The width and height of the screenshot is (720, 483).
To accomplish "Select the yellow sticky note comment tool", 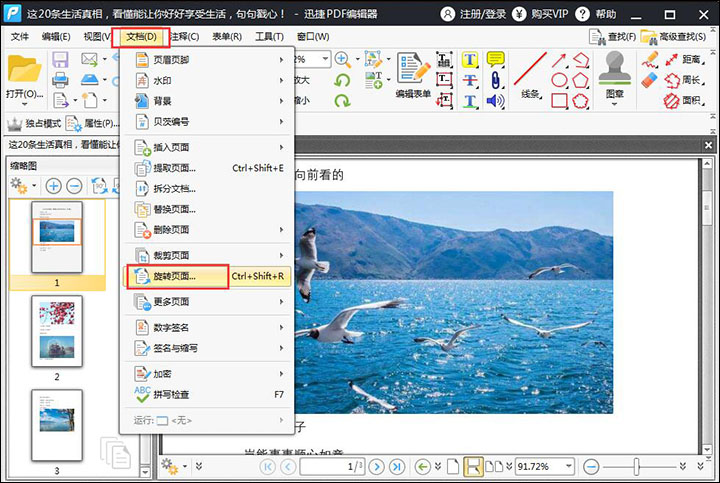I will coord(495,60).
